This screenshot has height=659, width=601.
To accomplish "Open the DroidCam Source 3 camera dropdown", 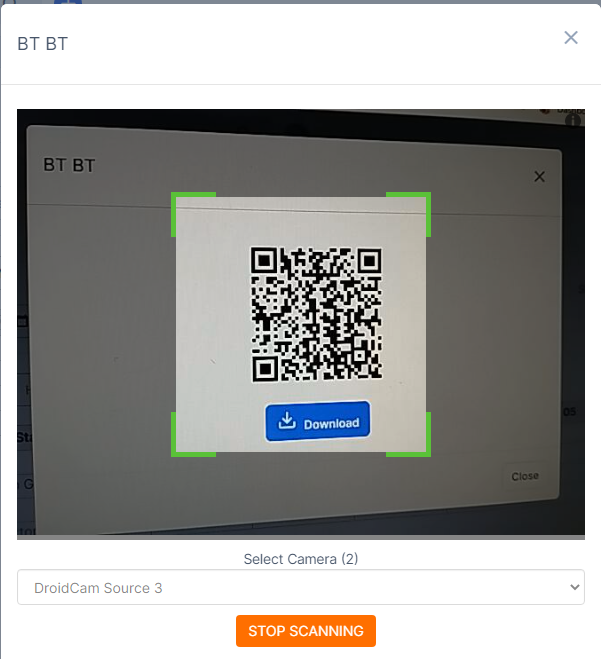I will (x=301, y=587).
